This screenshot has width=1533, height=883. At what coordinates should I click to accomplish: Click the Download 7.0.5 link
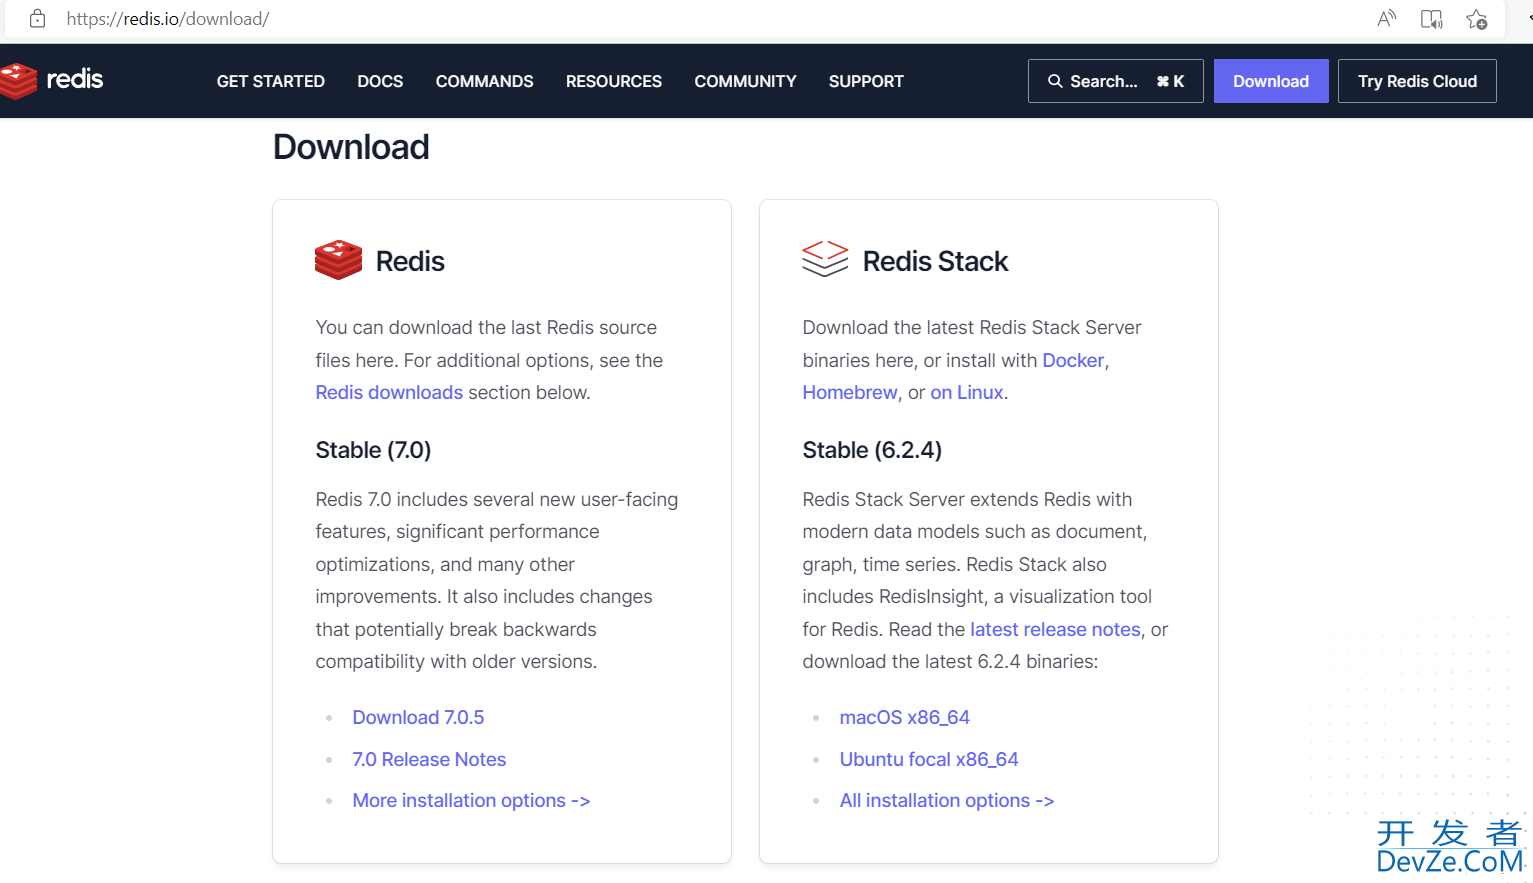click(x=418, y=717)
